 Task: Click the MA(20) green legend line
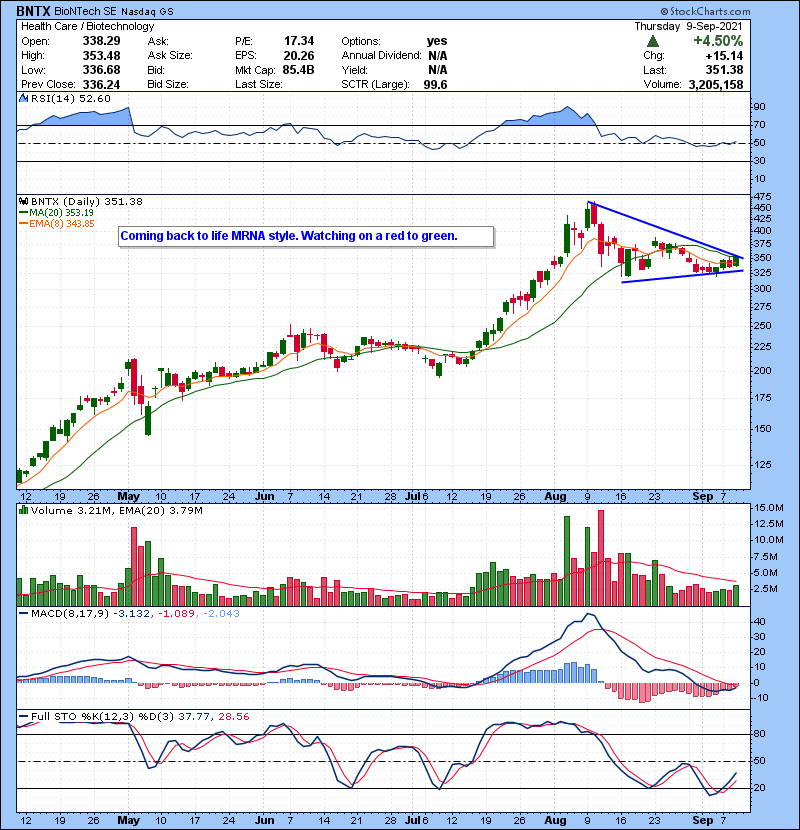(x=23, y=212)
